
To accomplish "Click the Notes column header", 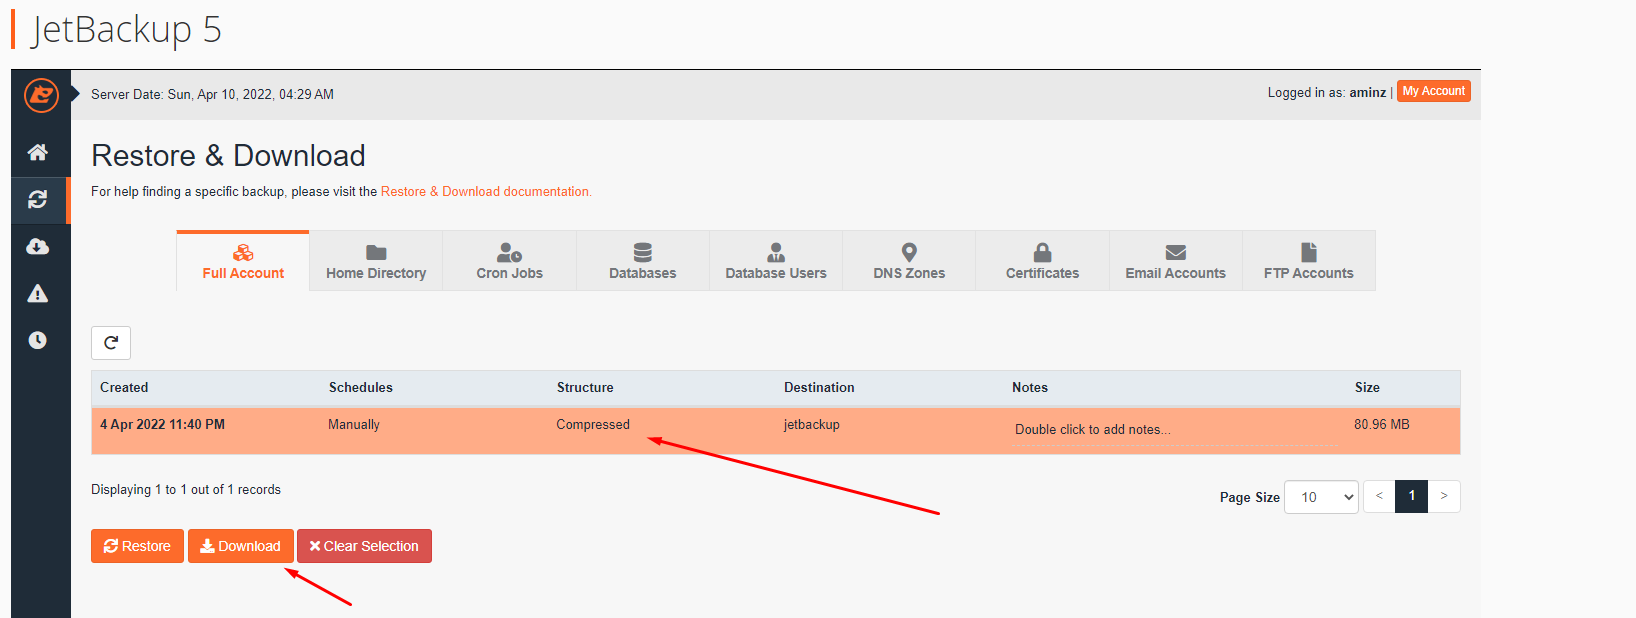I will click(1030, 387).
